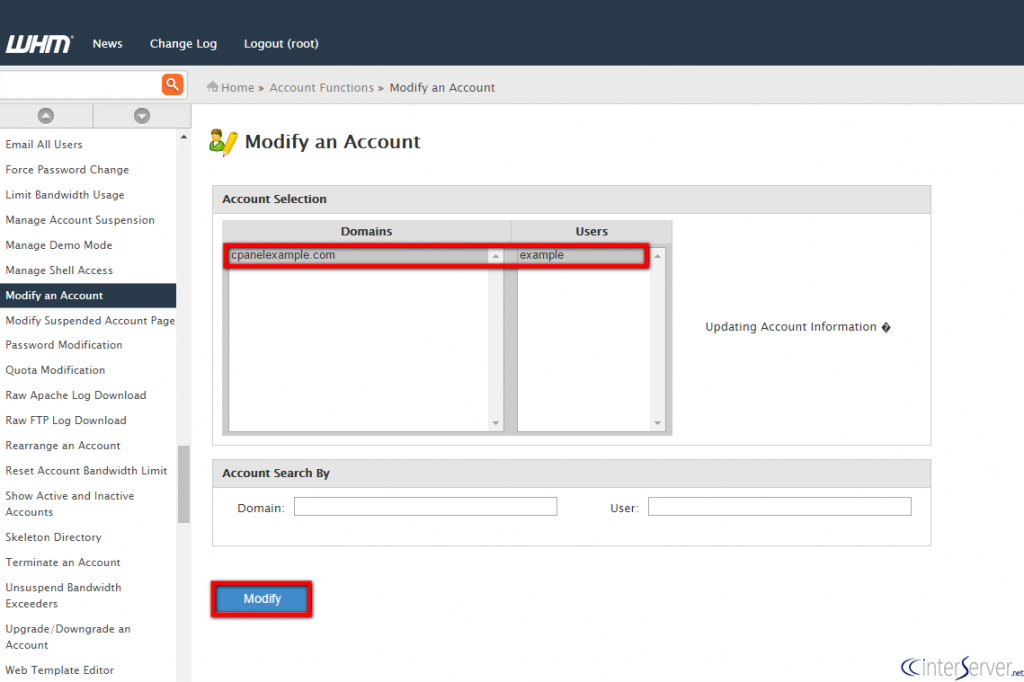The width and height of the screenshot is (1024, 682).
Task: Click the sidebar expand down-arrow button
Action: pyautogui.click(x=141, y=116)
